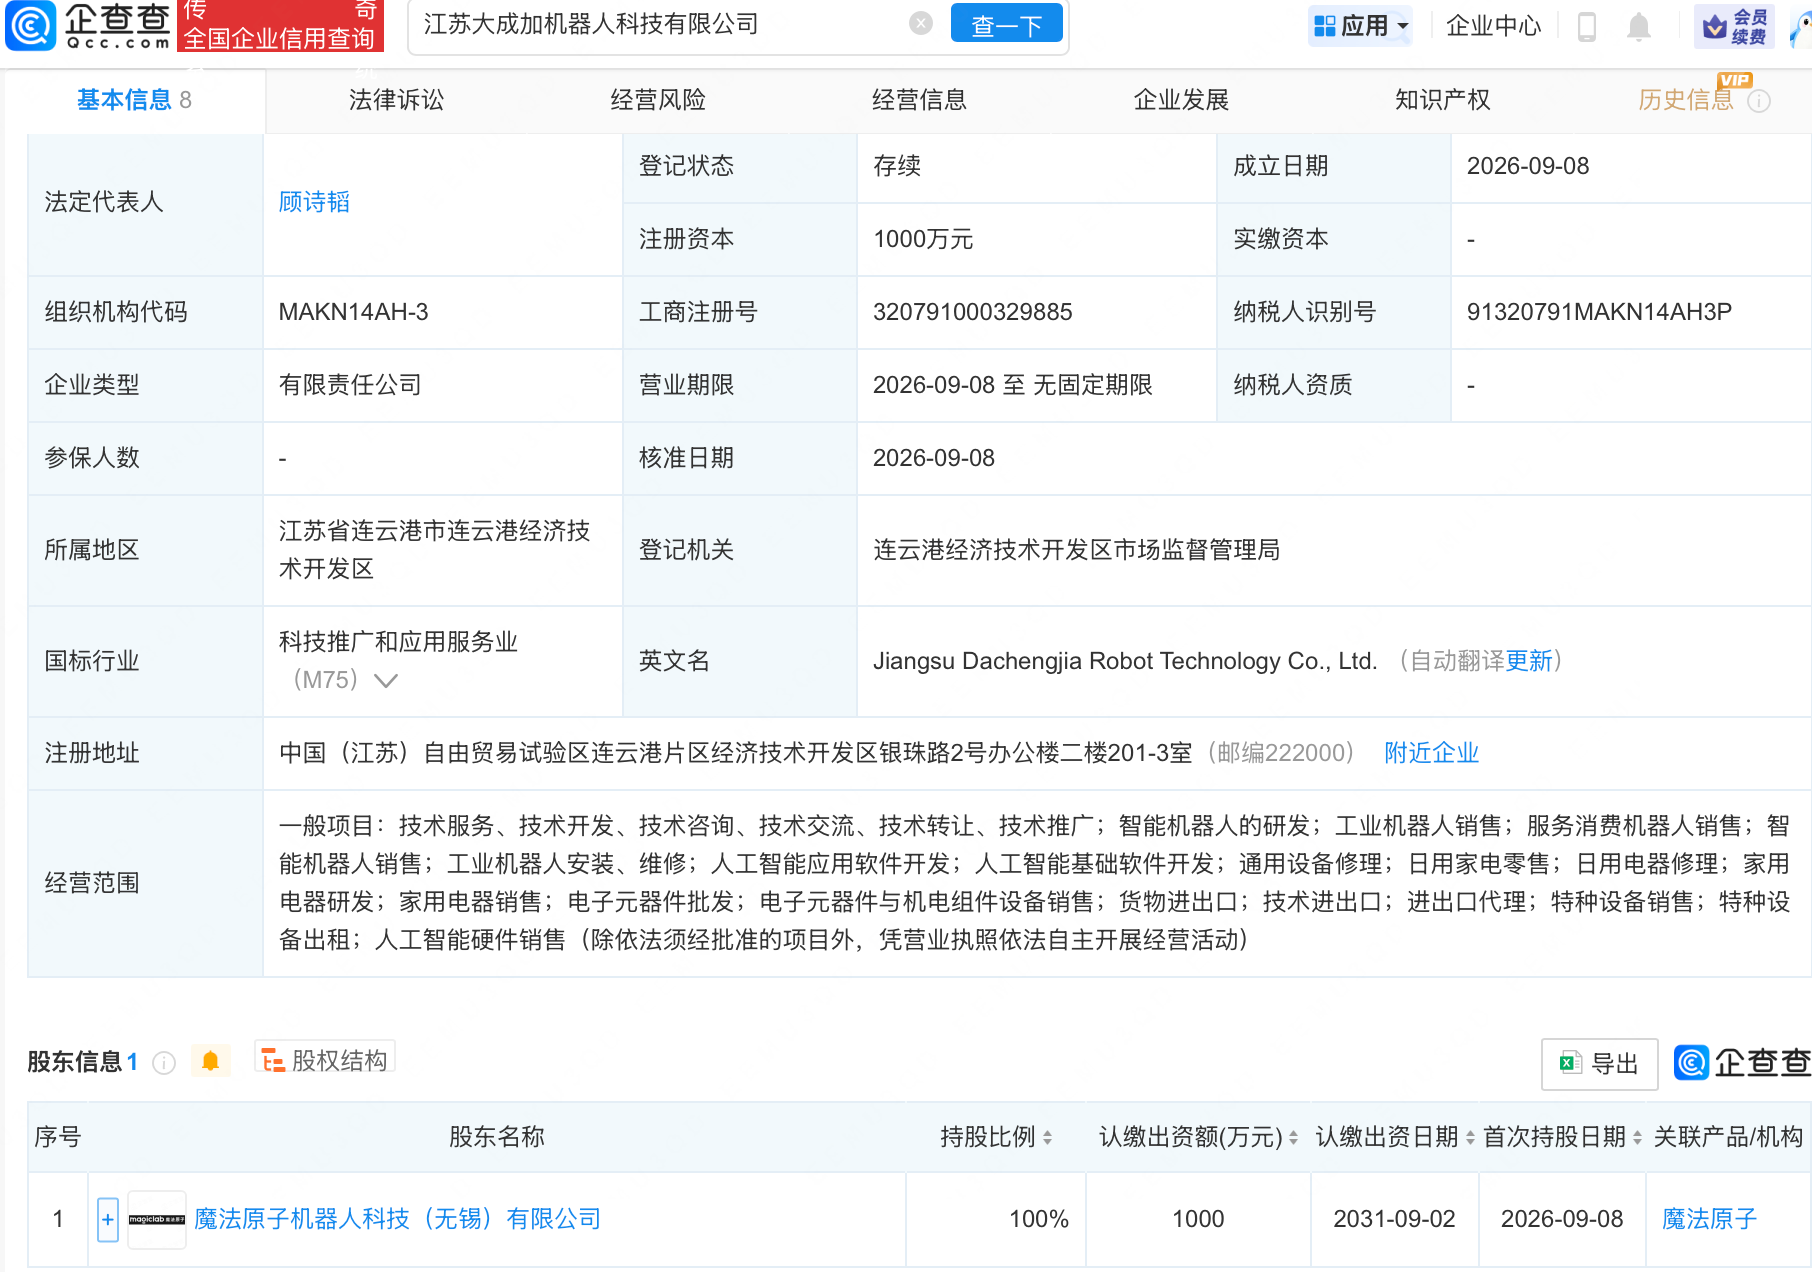Select the taxpayer ID 91320791MAKN14AH3P
Screen dimensions: 1812x1272
tap(1599, 312)
